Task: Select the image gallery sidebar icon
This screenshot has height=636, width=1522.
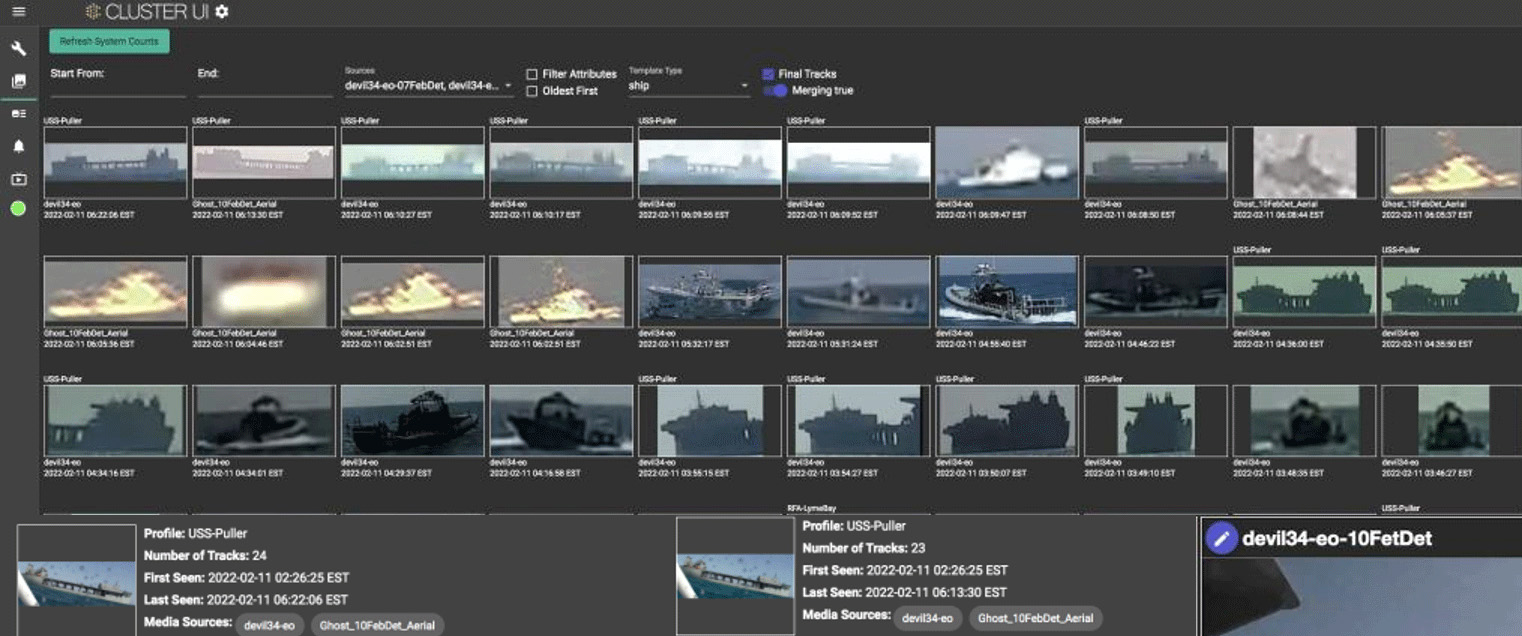Action: [x=18, y=81]
